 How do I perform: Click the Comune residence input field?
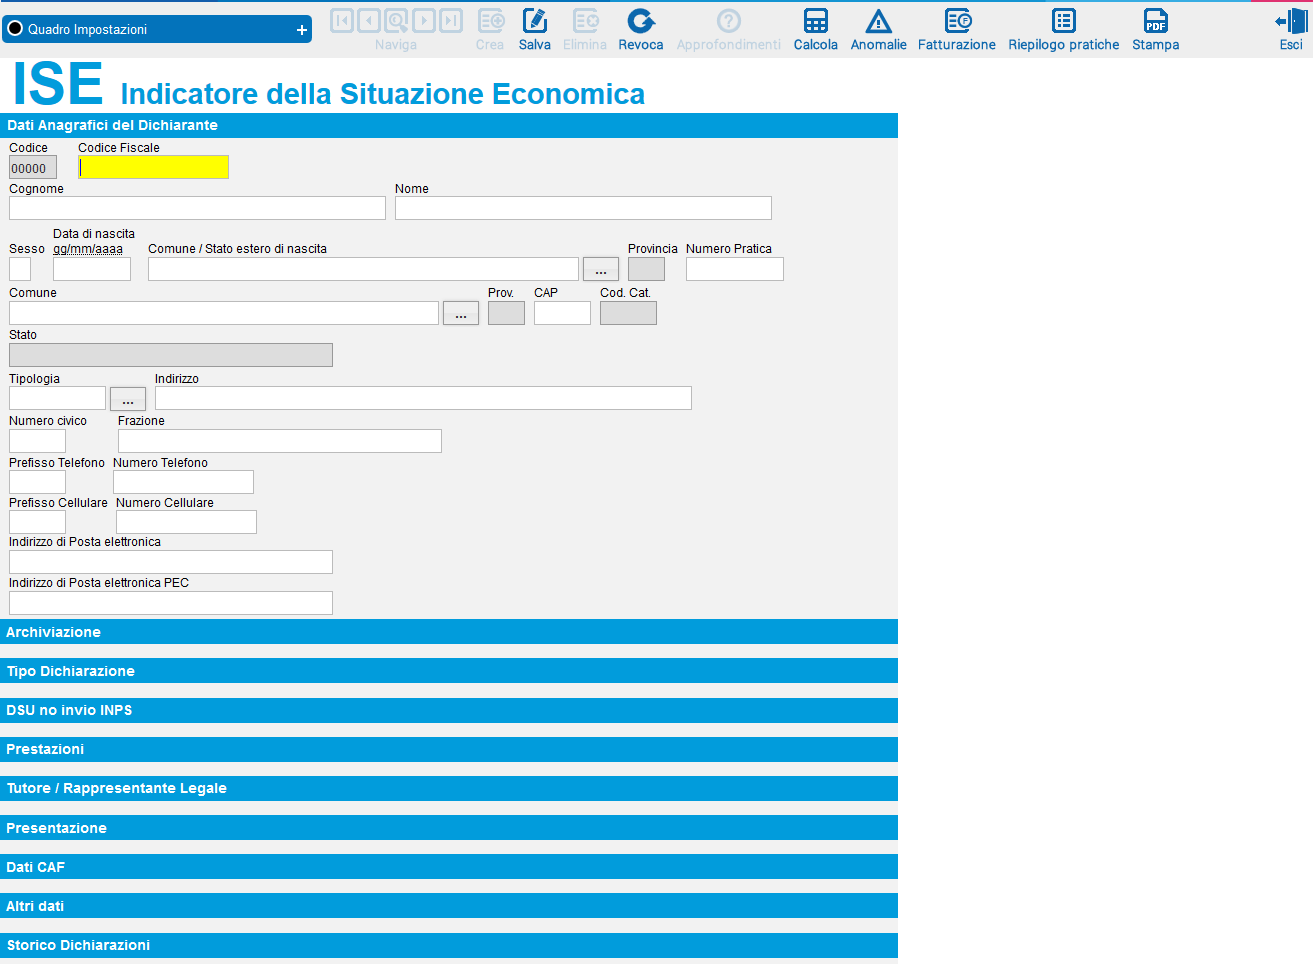[224, 313]
